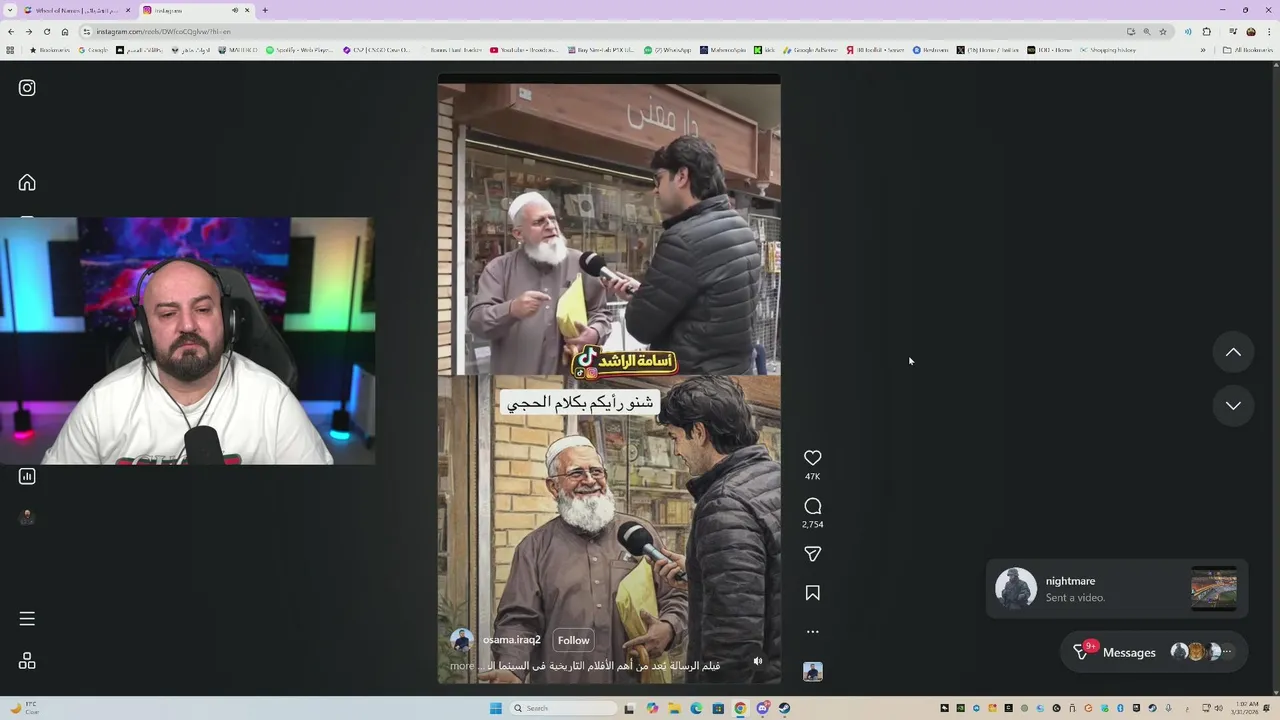Open the Messages button
Screen dimensions: 1280x720
point(1154,652)
